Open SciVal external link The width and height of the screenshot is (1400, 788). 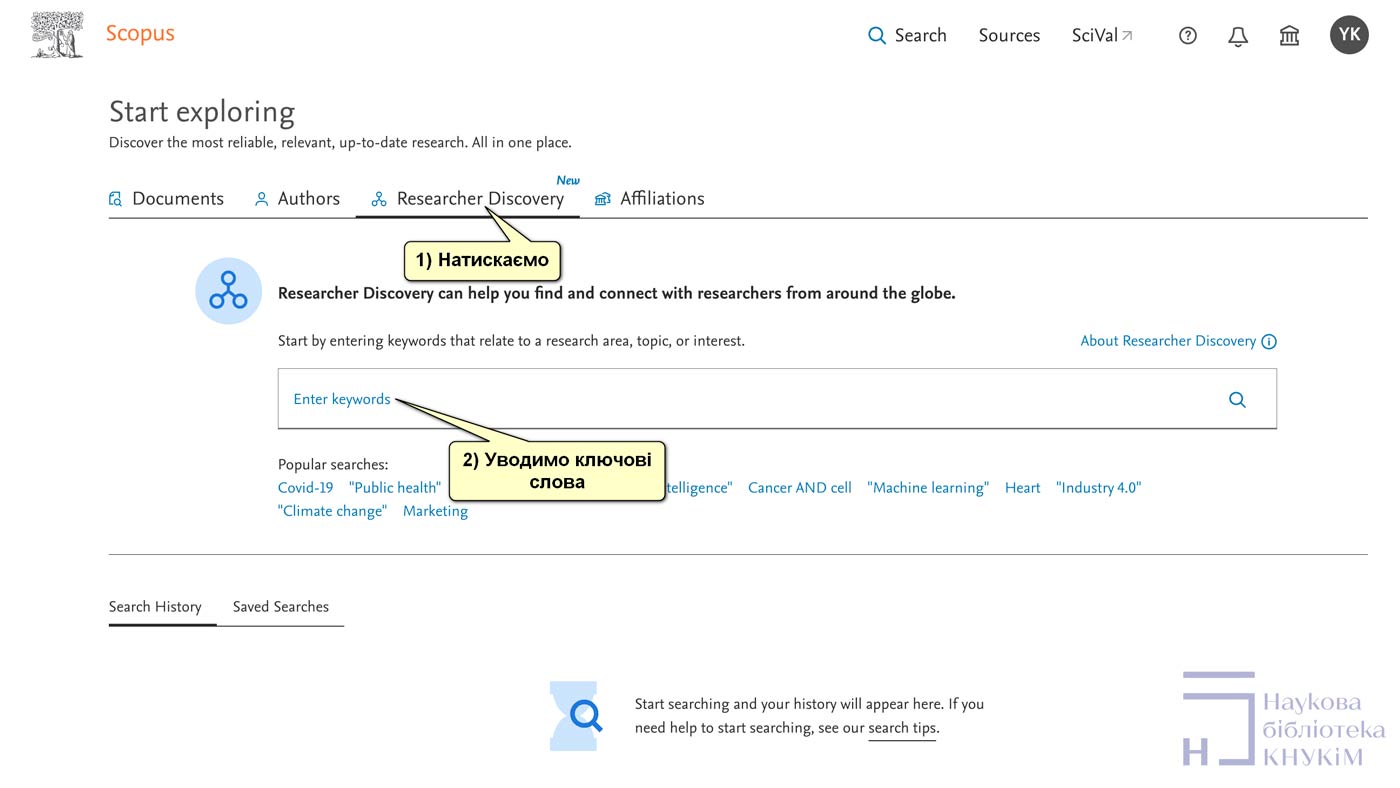point(1102,36)
